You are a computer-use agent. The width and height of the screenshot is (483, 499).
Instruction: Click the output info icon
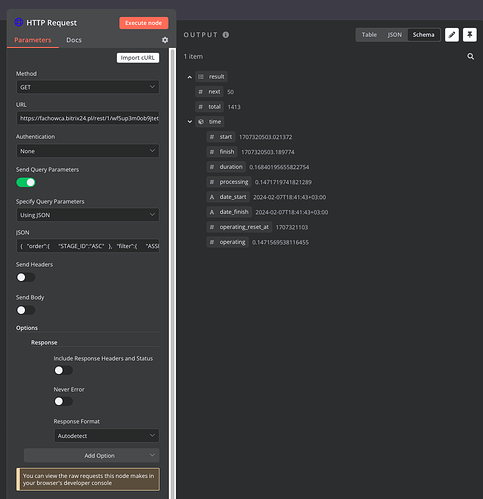(226, 35)
